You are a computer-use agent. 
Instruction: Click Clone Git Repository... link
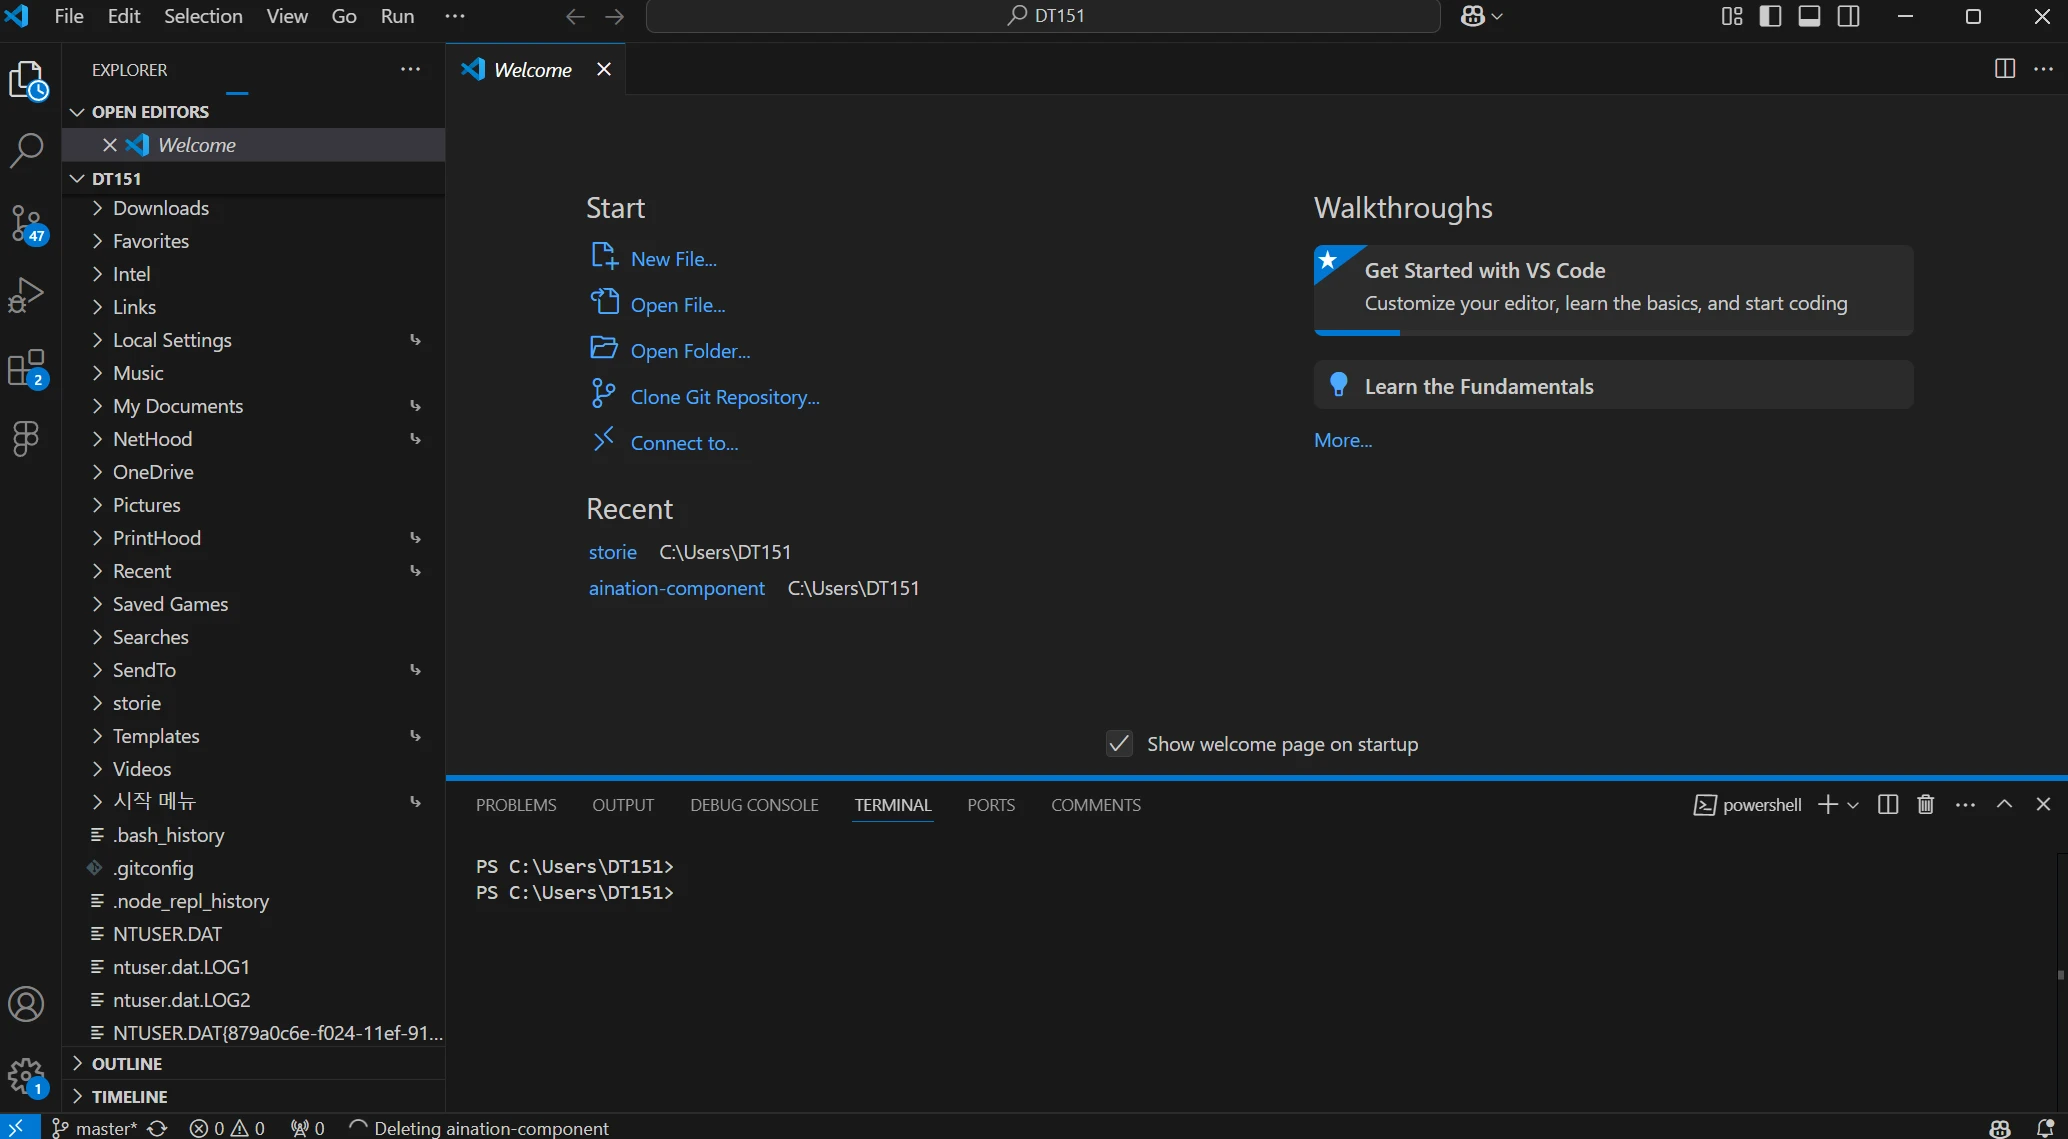[725, 397]
